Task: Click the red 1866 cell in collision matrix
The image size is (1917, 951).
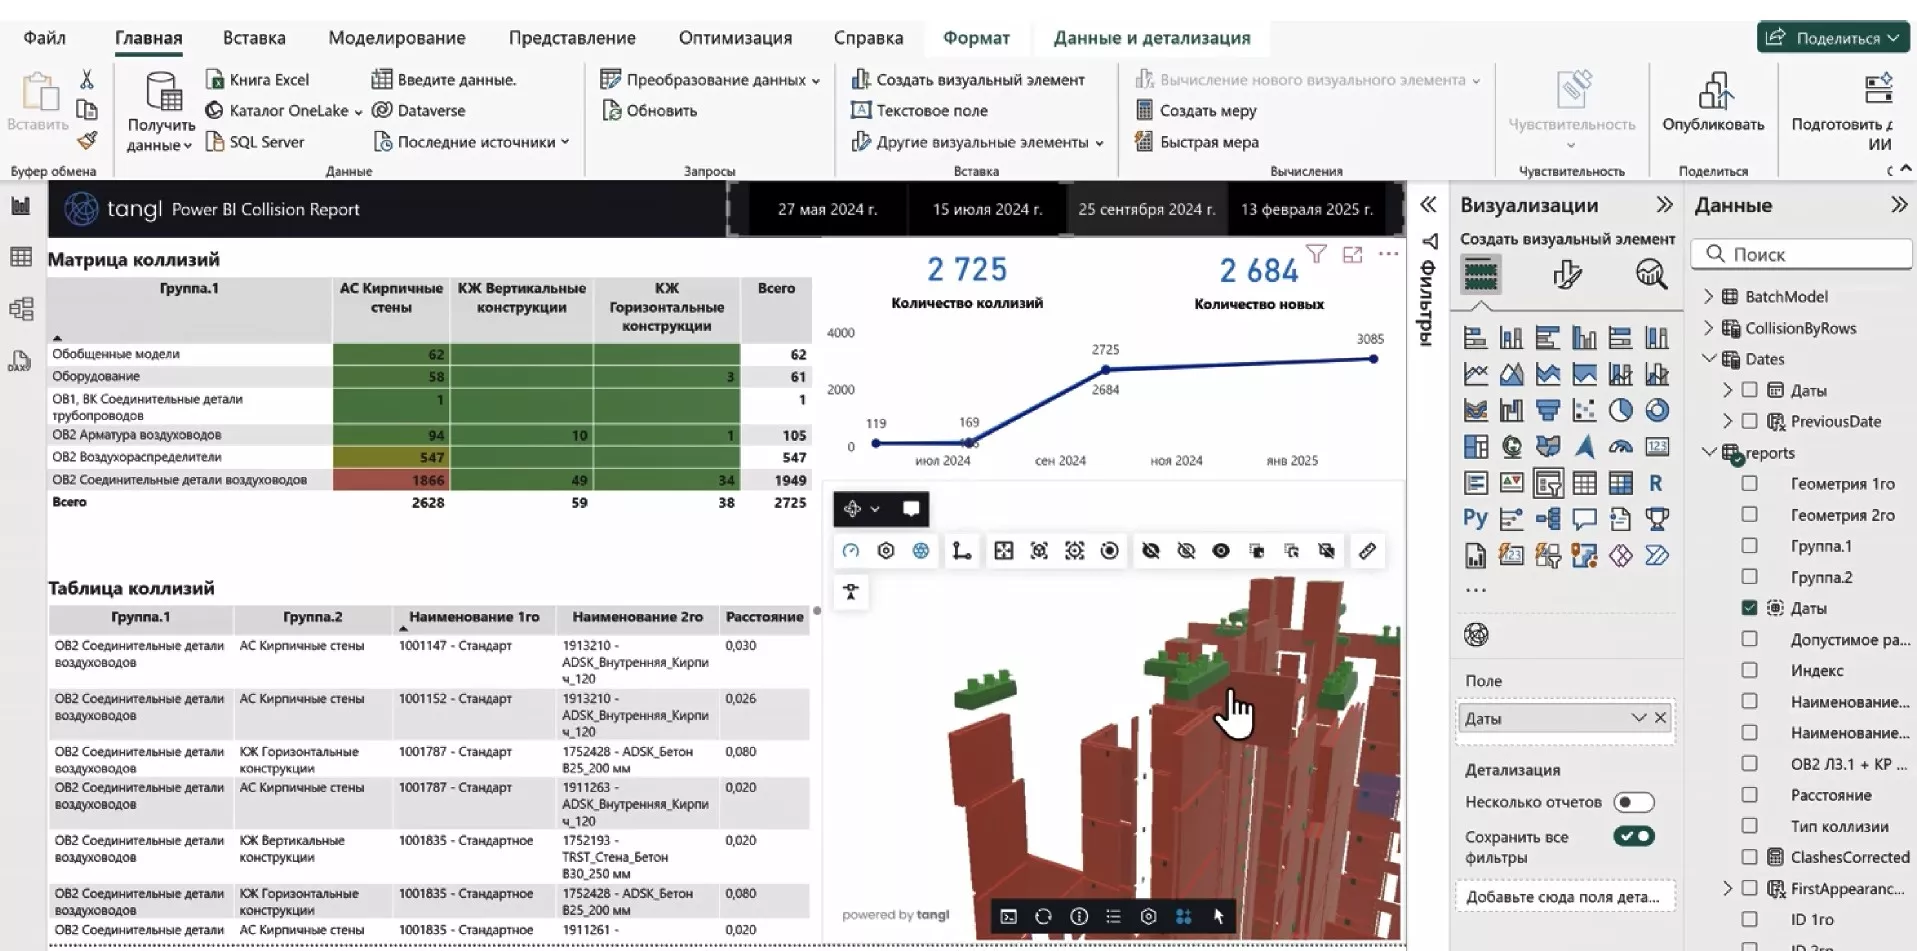Action: (391, 480)
